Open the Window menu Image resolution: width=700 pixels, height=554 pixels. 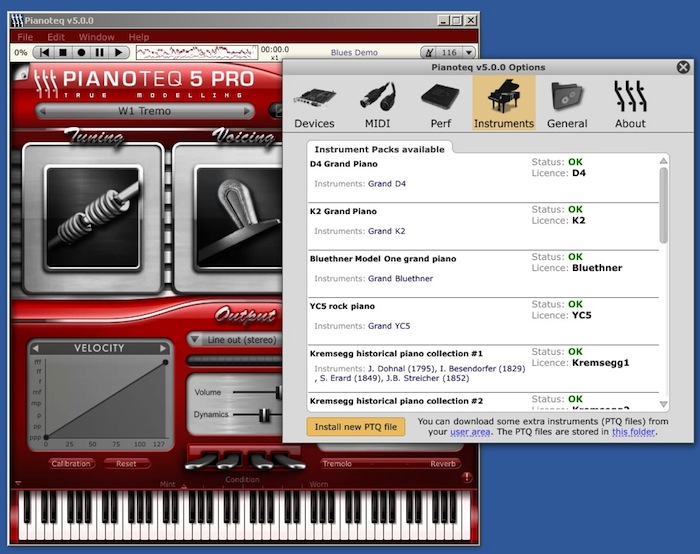[96, 37]
